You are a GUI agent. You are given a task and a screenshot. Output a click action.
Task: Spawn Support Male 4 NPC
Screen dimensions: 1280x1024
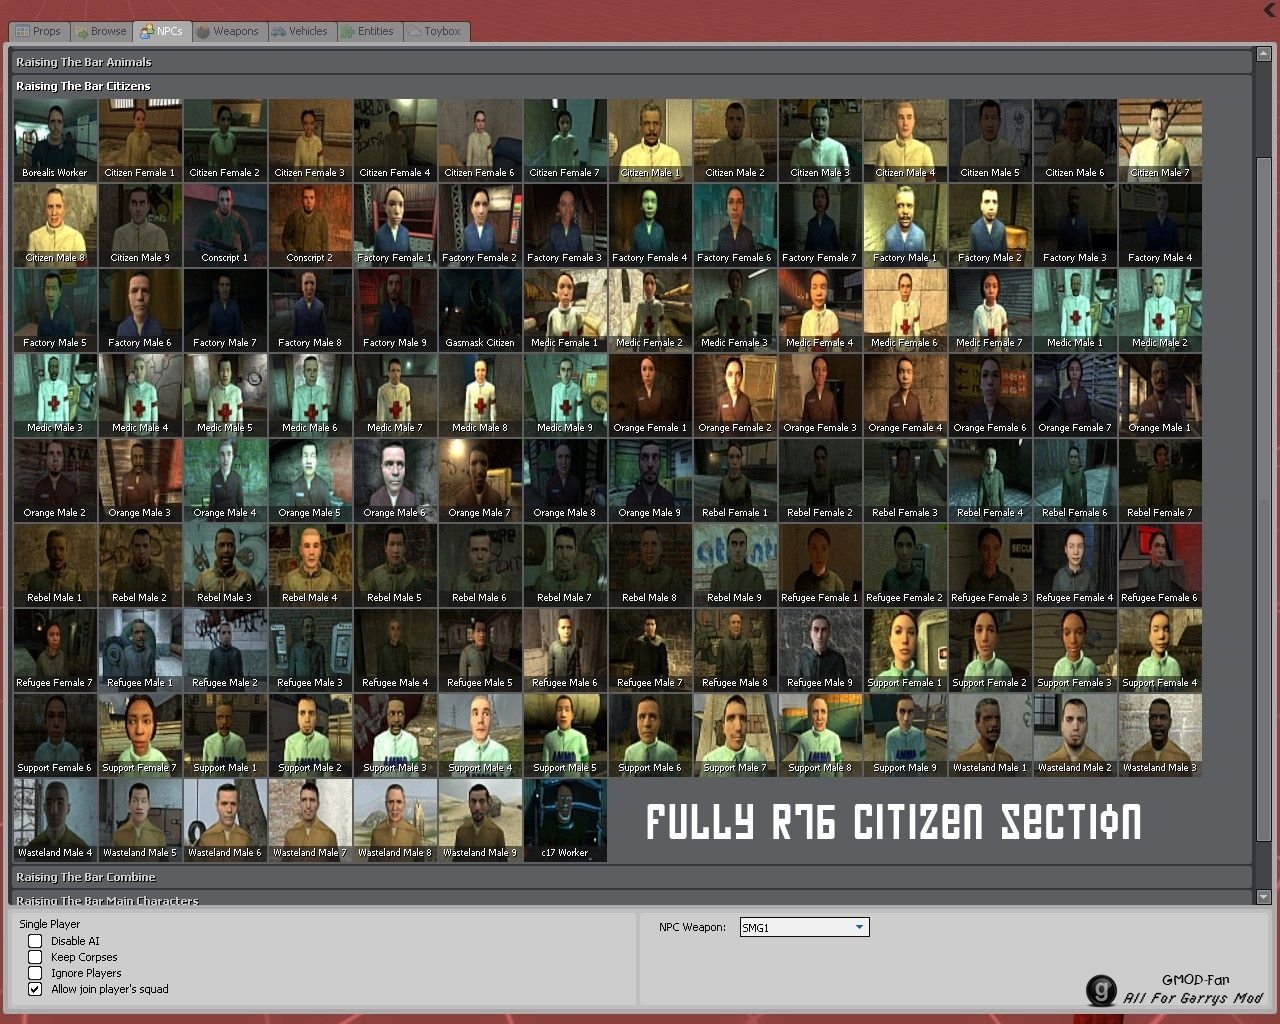[x=480, y=735]
